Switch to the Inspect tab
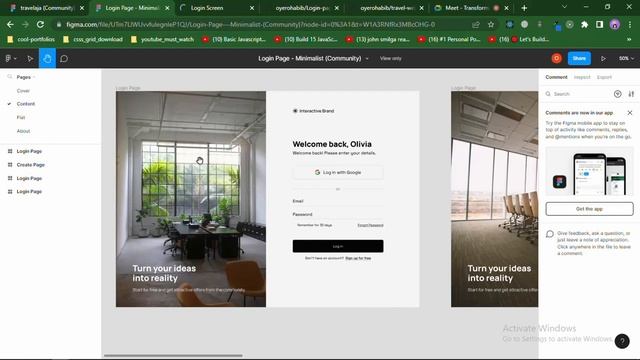This screenshot has width=640, height=360. pos(582,77)
